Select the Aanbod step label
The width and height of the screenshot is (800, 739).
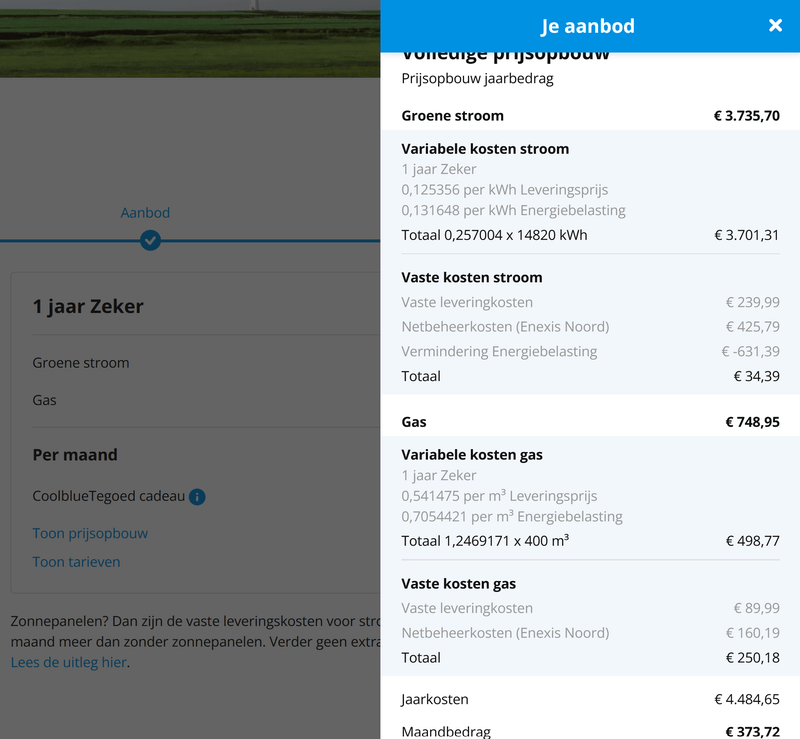point(145,213)
